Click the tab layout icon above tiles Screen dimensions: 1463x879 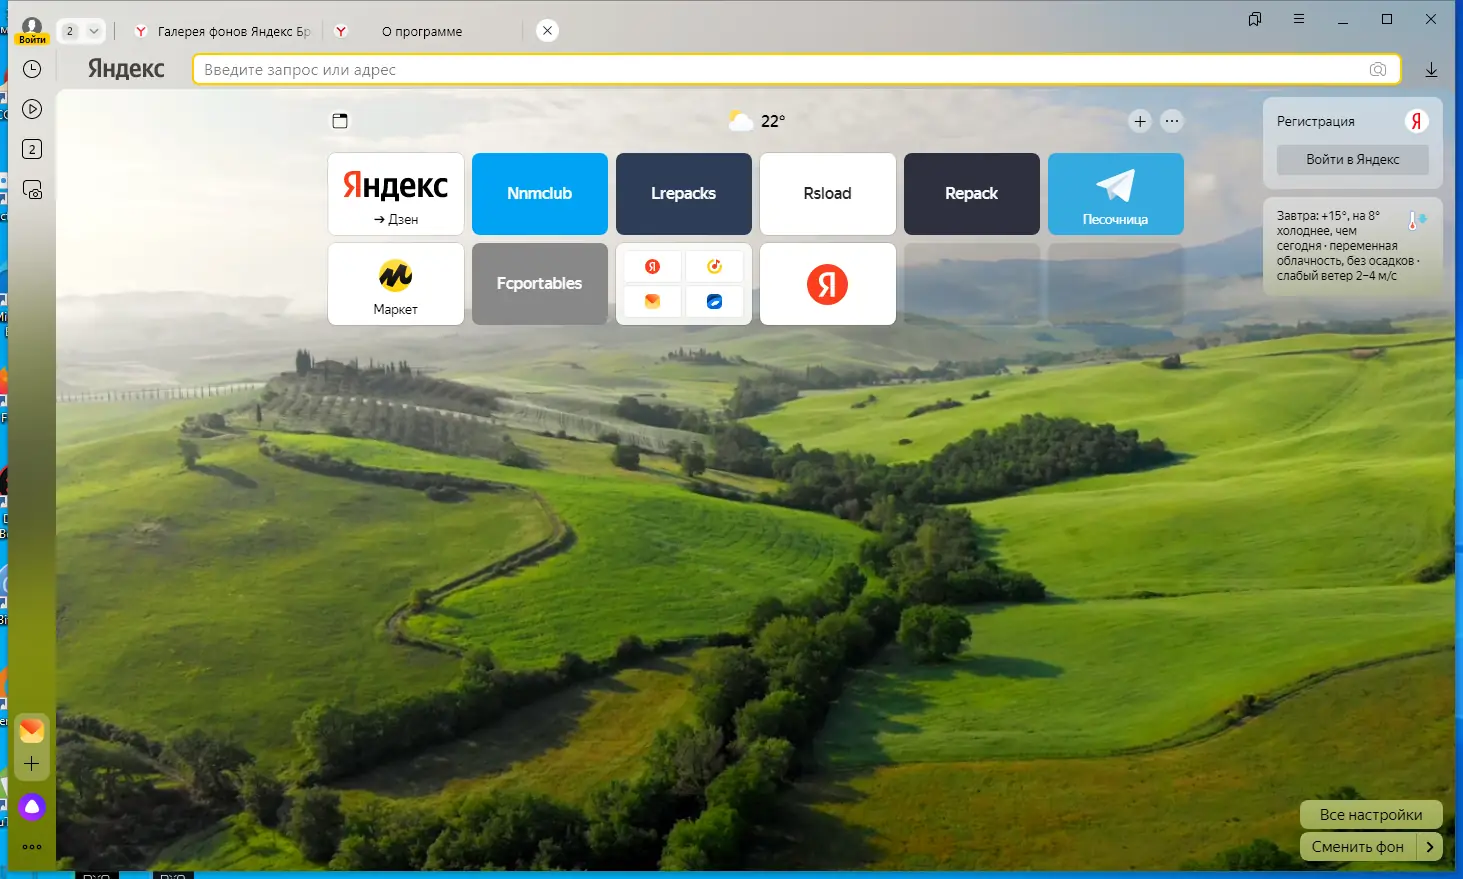click(340, 121)
